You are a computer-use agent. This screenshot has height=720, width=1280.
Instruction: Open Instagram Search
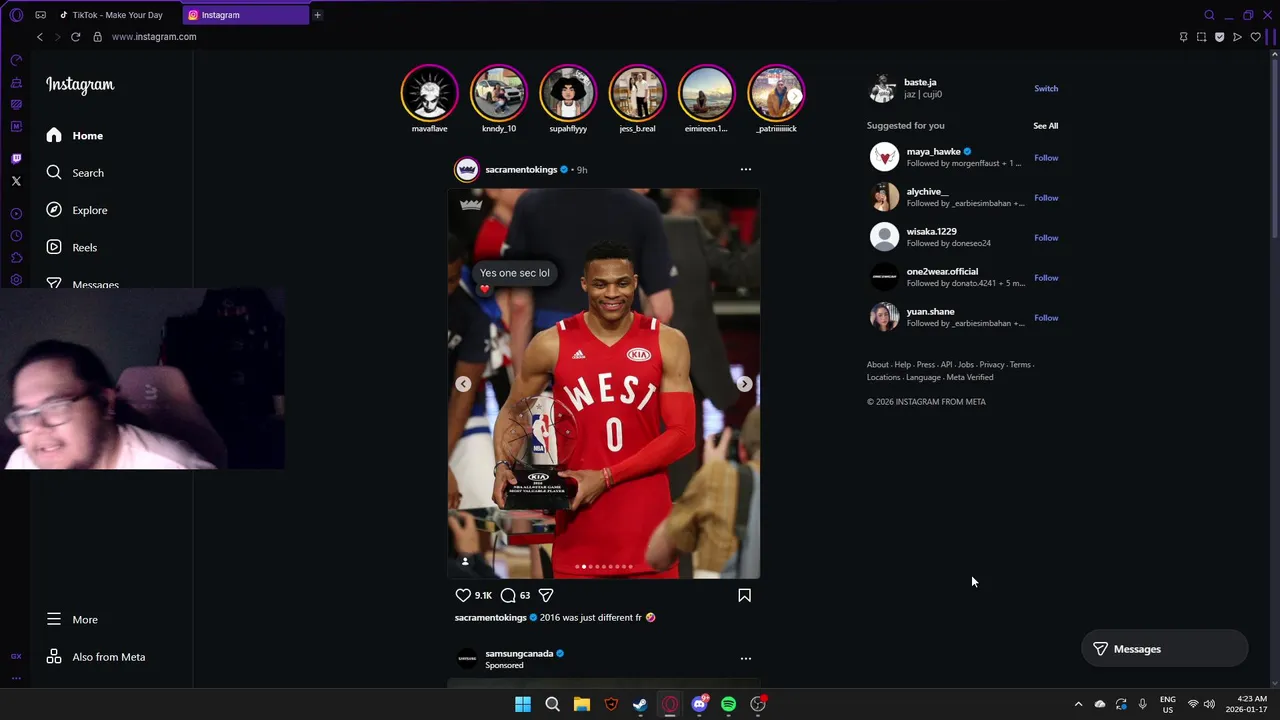(x=75, y=173)
